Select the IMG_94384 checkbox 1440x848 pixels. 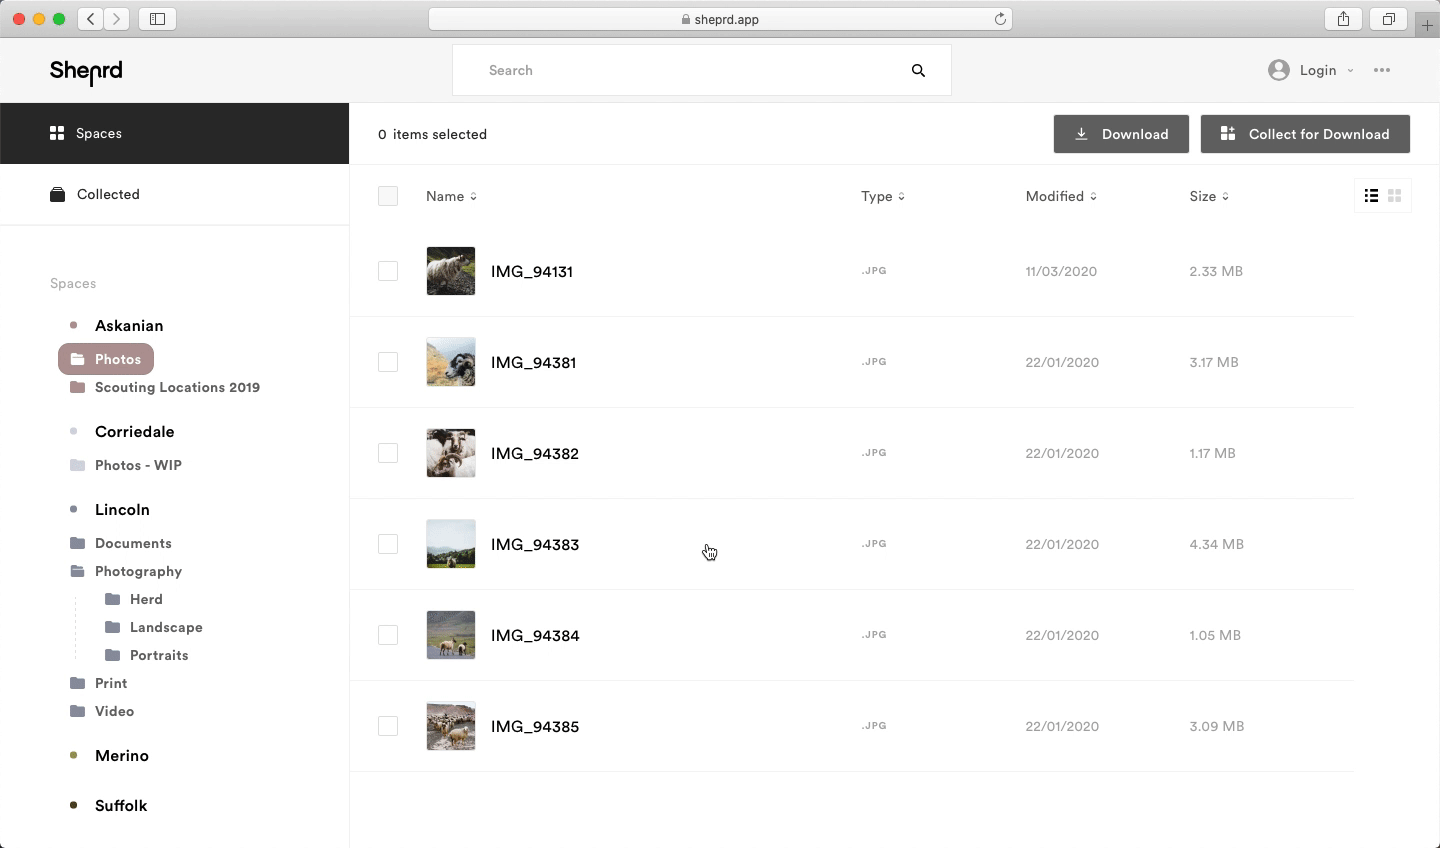tap(388, 635)
